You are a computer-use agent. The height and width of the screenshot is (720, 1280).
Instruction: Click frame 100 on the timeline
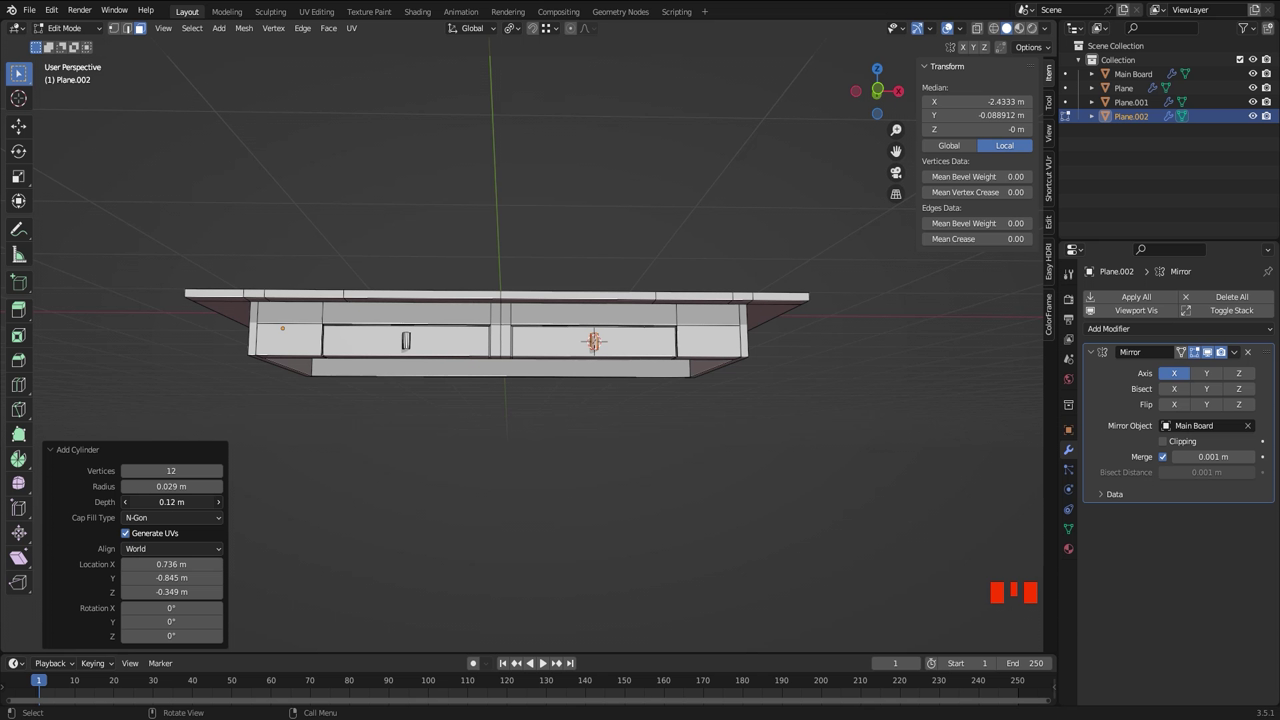(x=428, y=680)
